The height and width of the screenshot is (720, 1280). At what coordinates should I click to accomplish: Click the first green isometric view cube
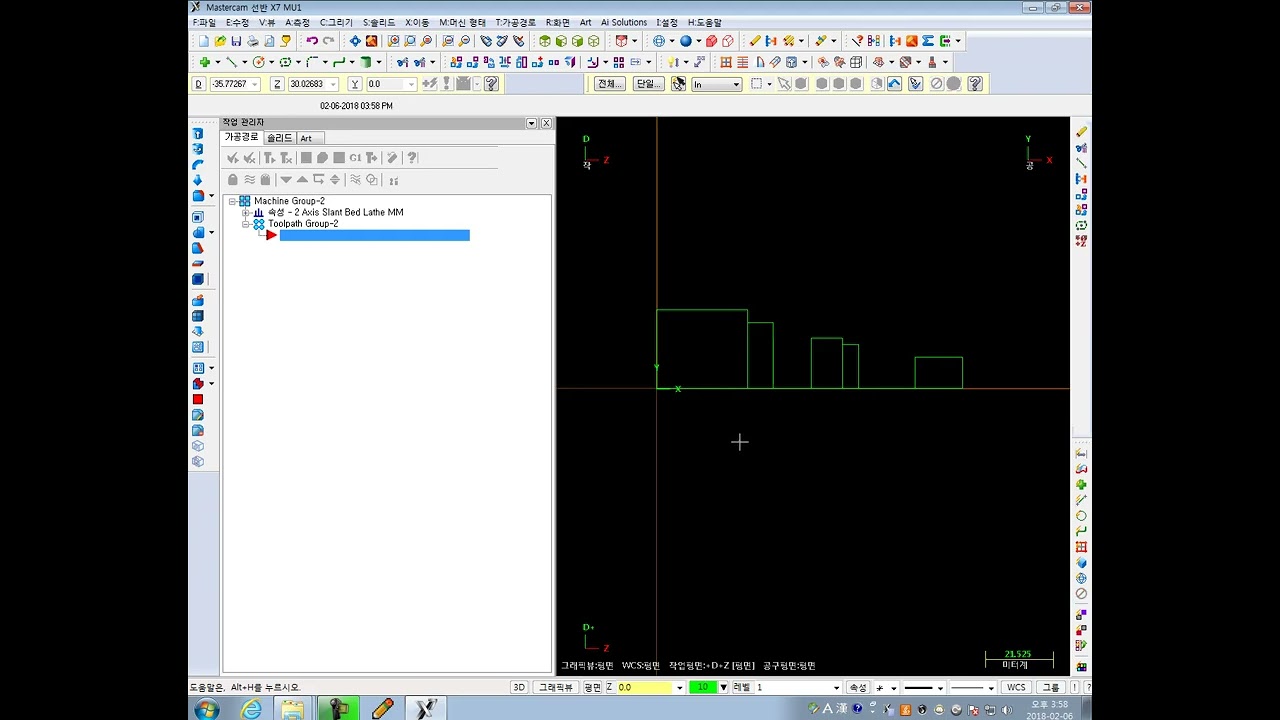tap(545, 41)
